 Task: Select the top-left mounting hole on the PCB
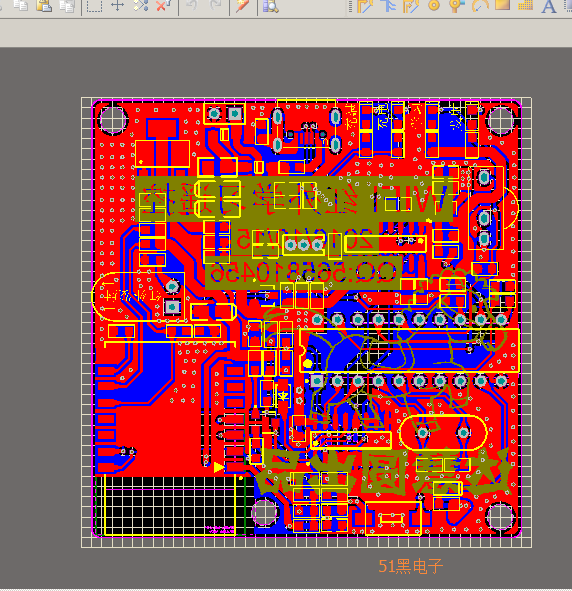pyautogui.click(x=112, y=120)
